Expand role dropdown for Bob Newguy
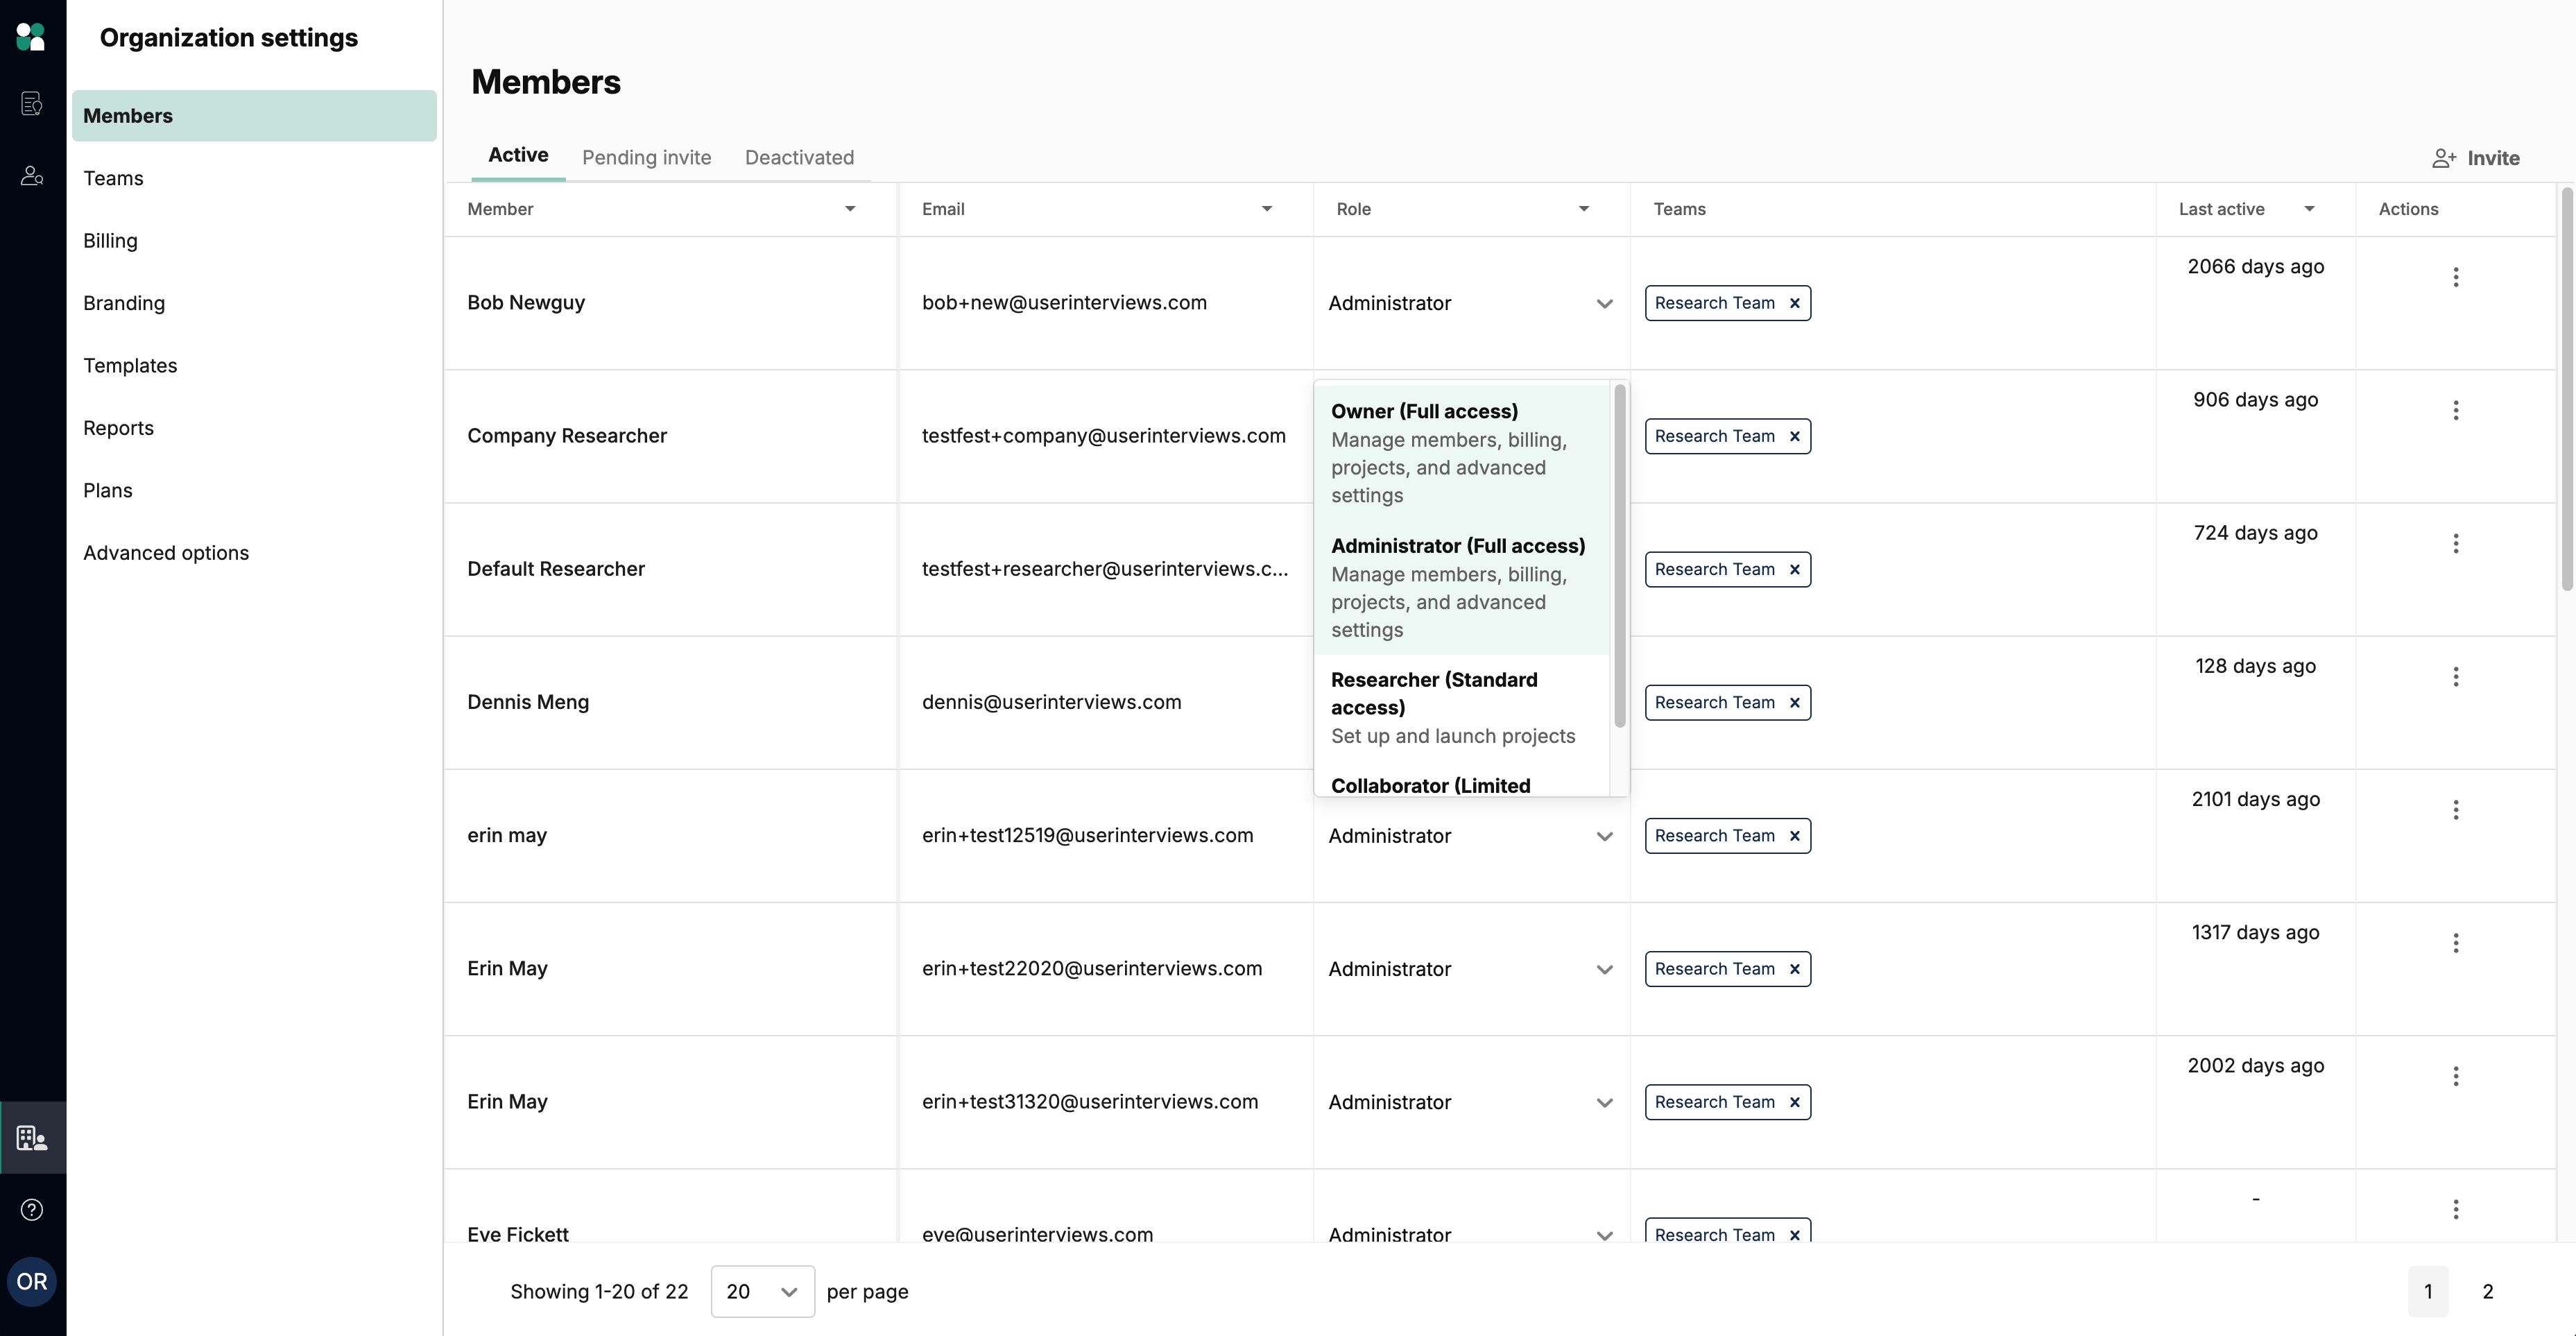2576x1336 pixels. tap(1603, 304)
